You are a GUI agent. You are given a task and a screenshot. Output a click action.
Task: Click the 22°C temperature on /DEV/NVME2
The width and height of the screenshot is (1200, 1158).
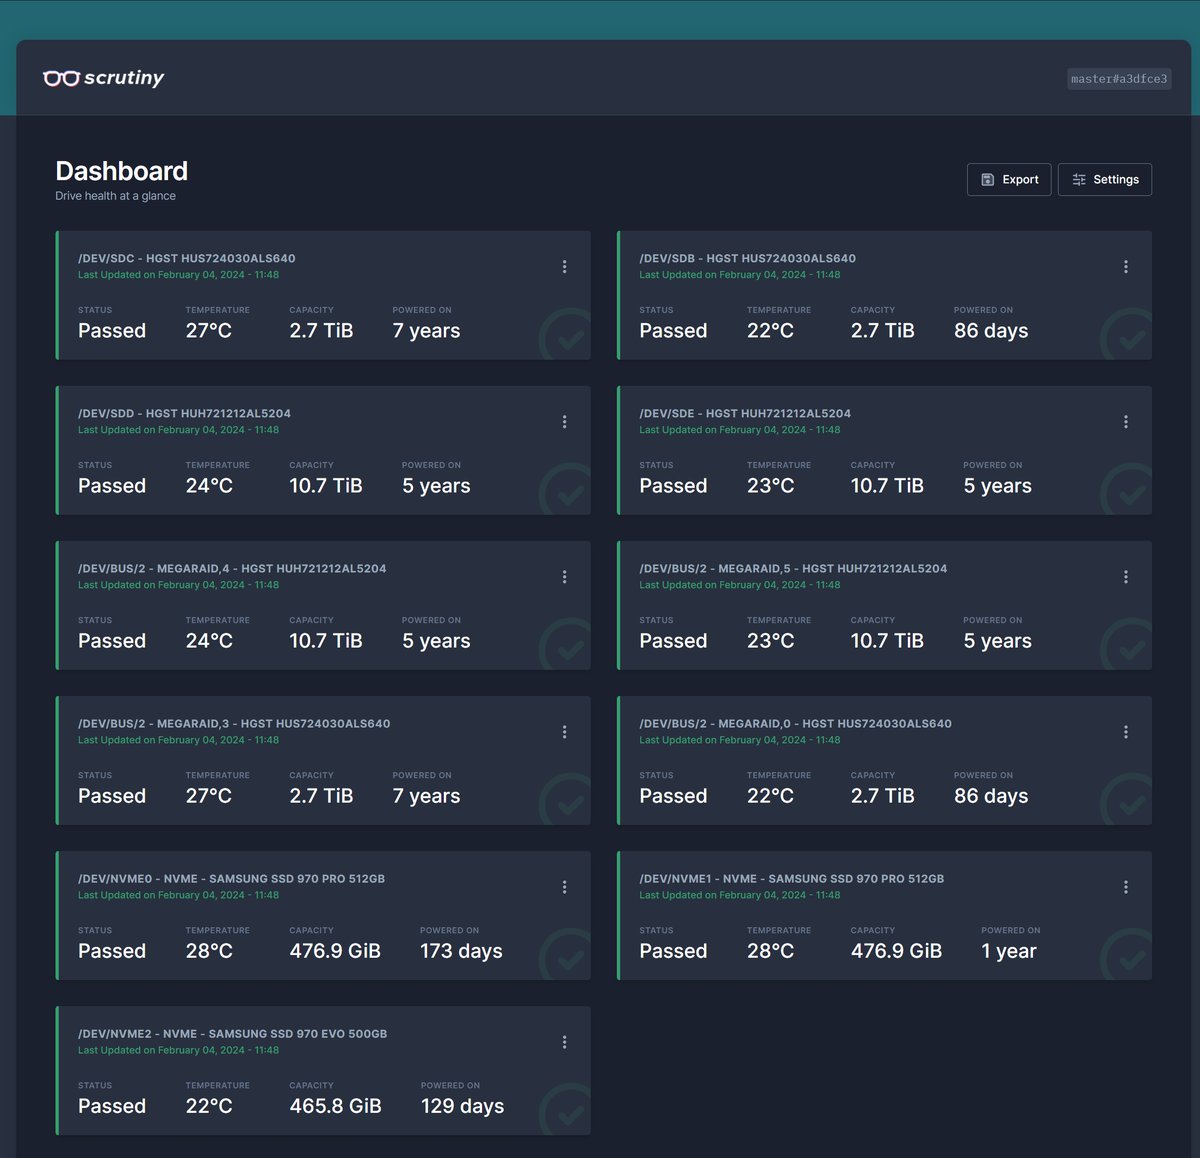pyautogui.click(x=209, y=1106)
